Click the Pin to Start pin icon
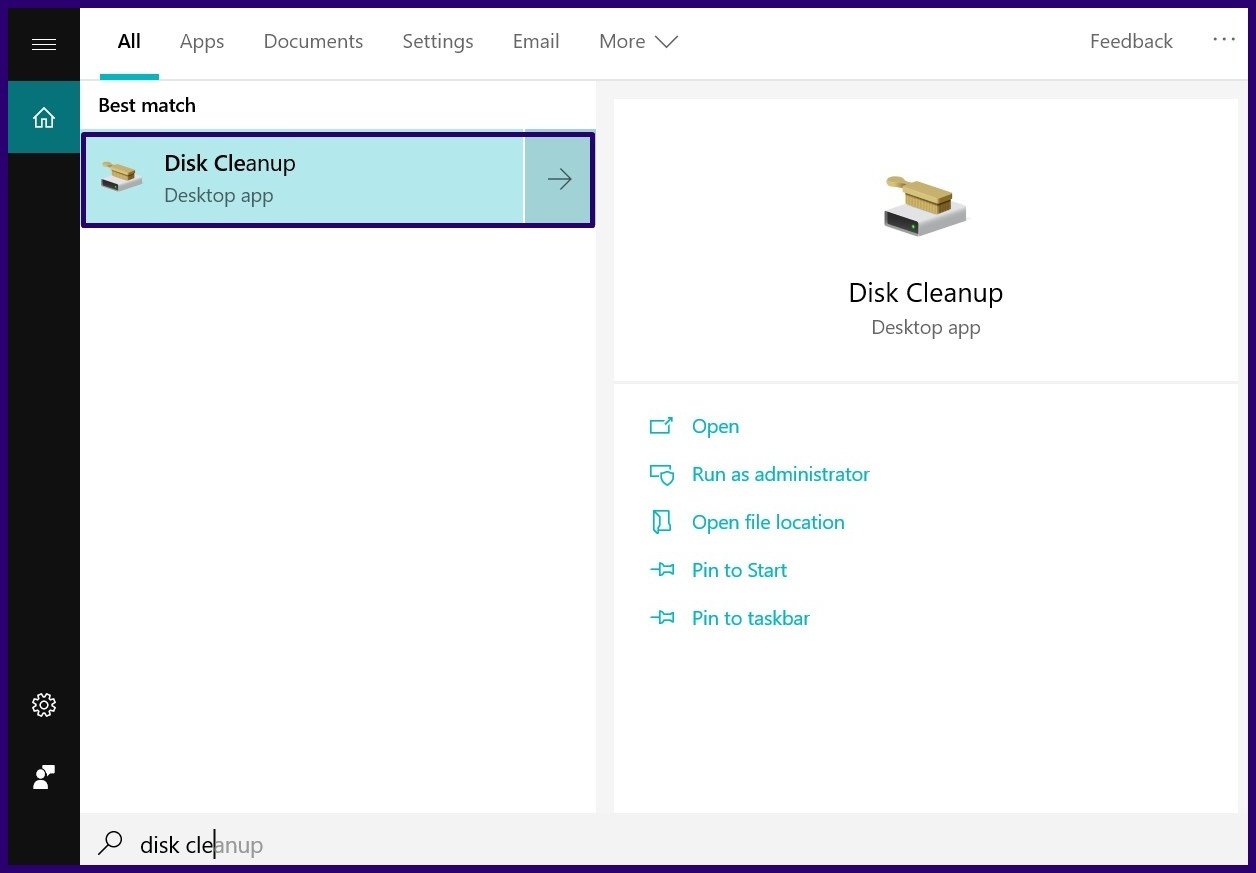Screen dimensions: 1256x873 coord(661,570)
